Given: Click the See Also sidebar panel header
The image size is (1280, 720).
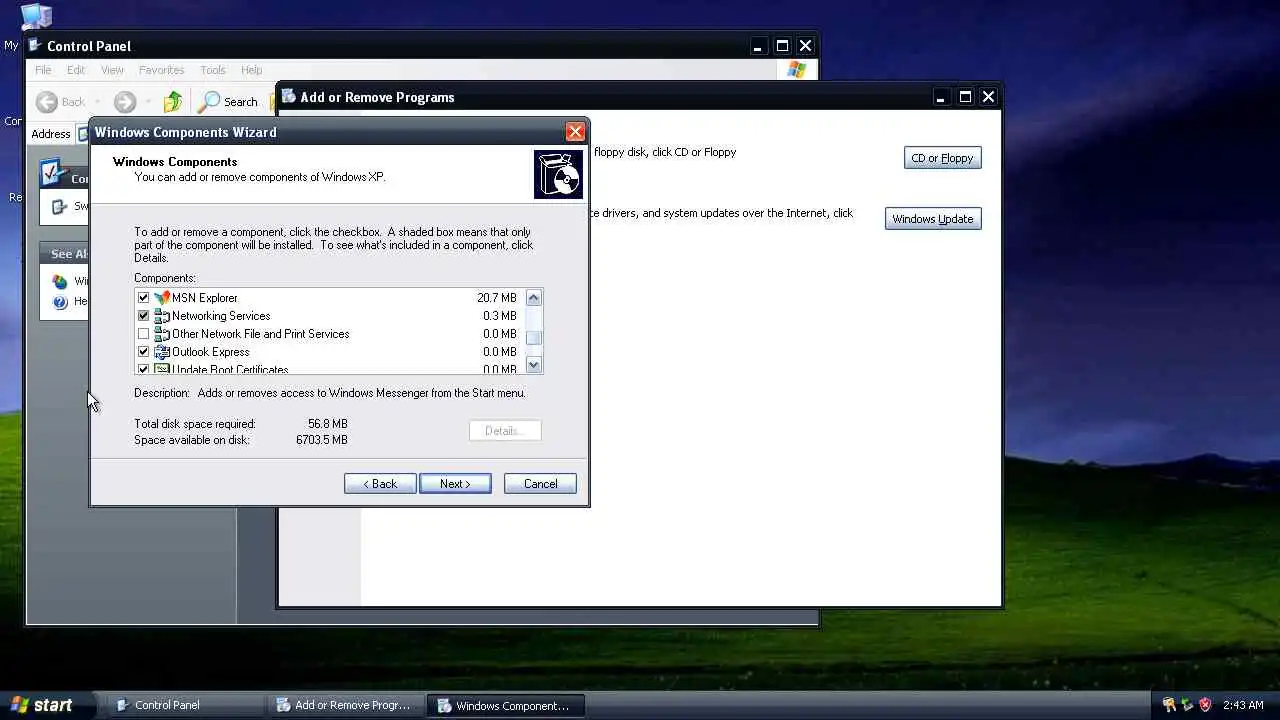Looking at the screenshot, I should click(65, 254).
